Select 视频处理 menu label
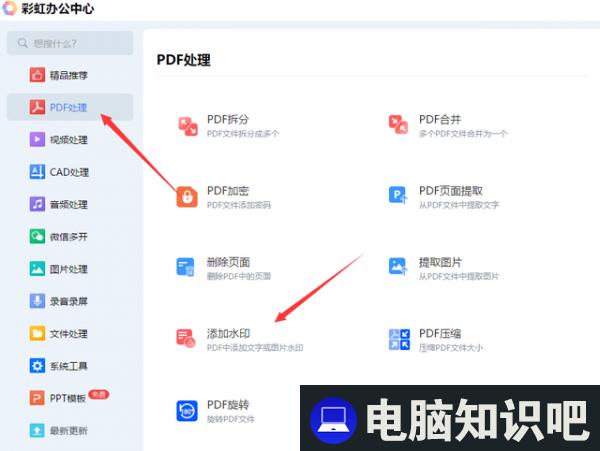The width and height of the screenshot is (600, 451). pyautogui.click(x=69, y=140)
